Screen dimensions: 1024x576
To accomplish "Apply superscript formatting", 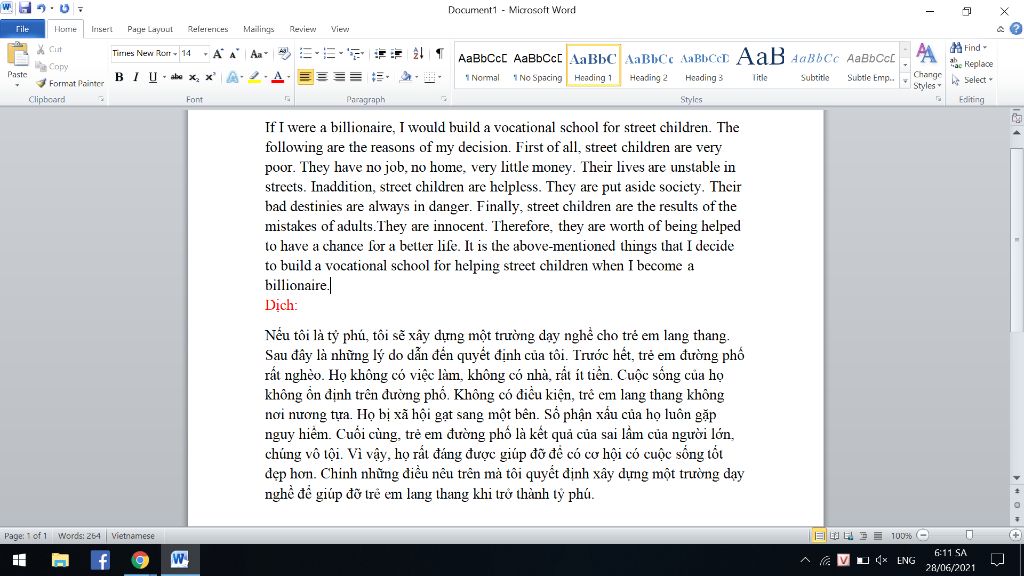I will pyautogui.click(x=210, y=77).
